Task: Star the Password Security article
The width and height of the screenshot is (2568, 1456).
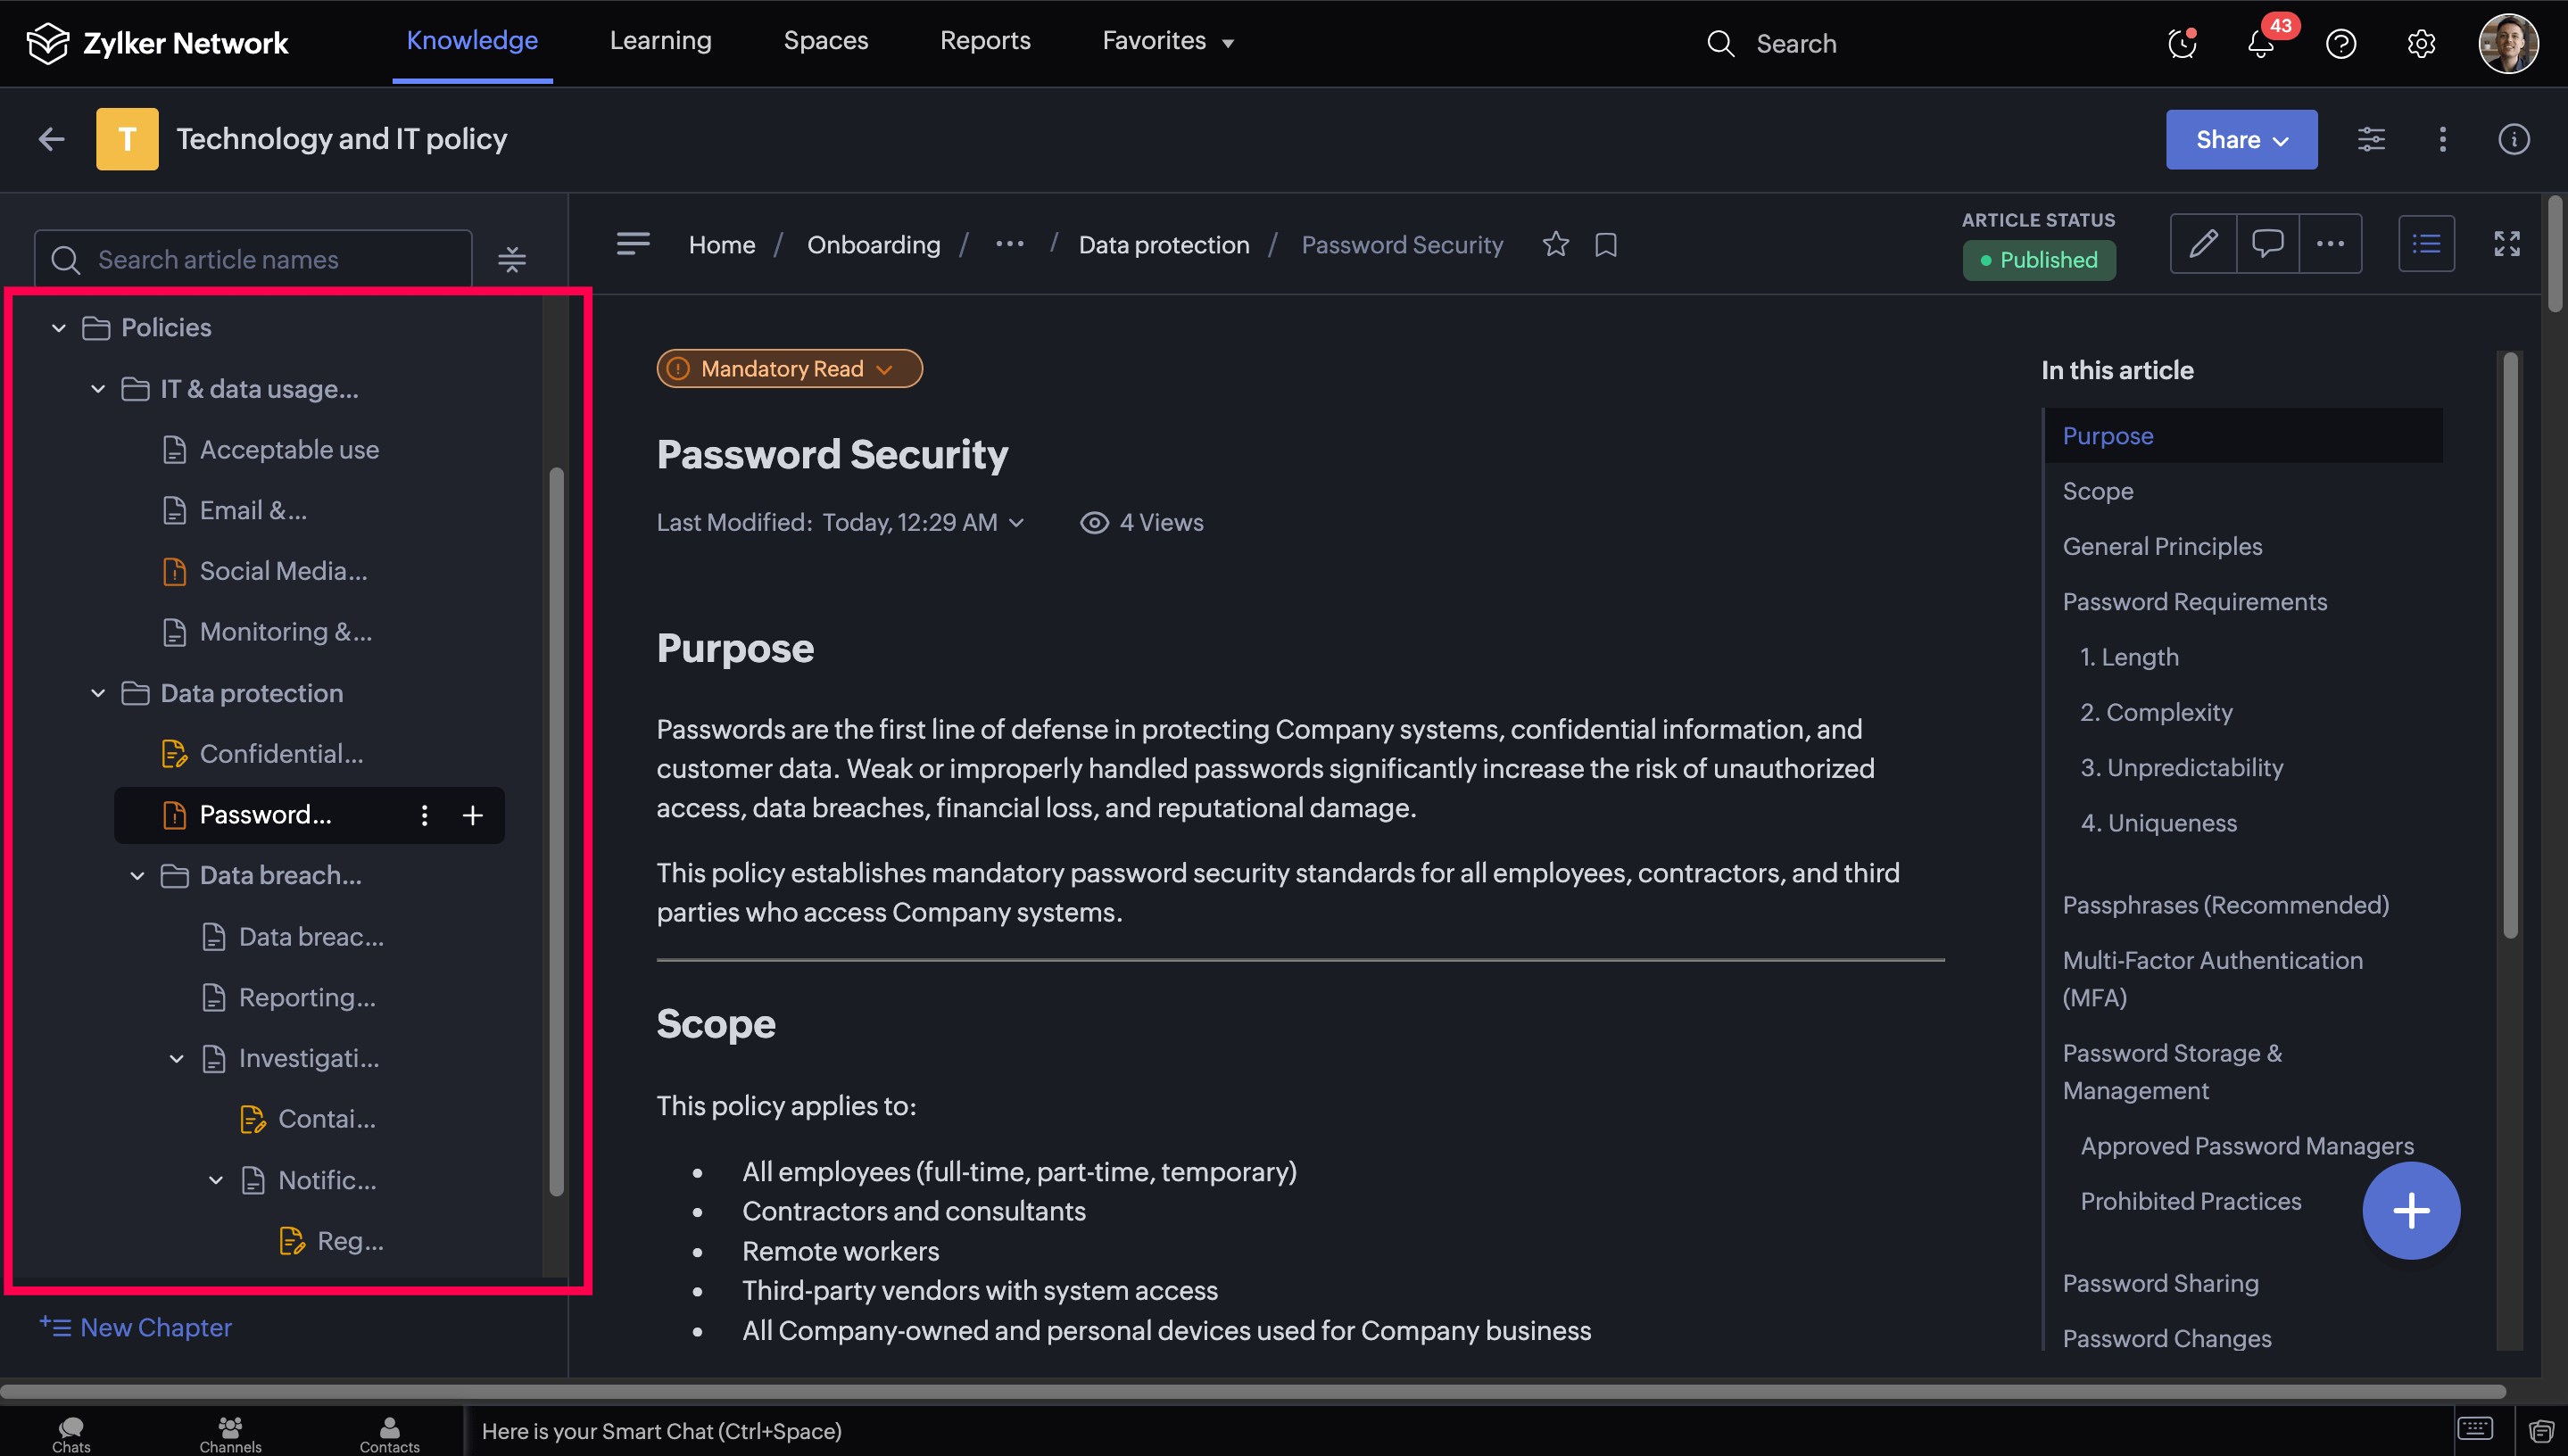Action: (x=1555, y=244)
